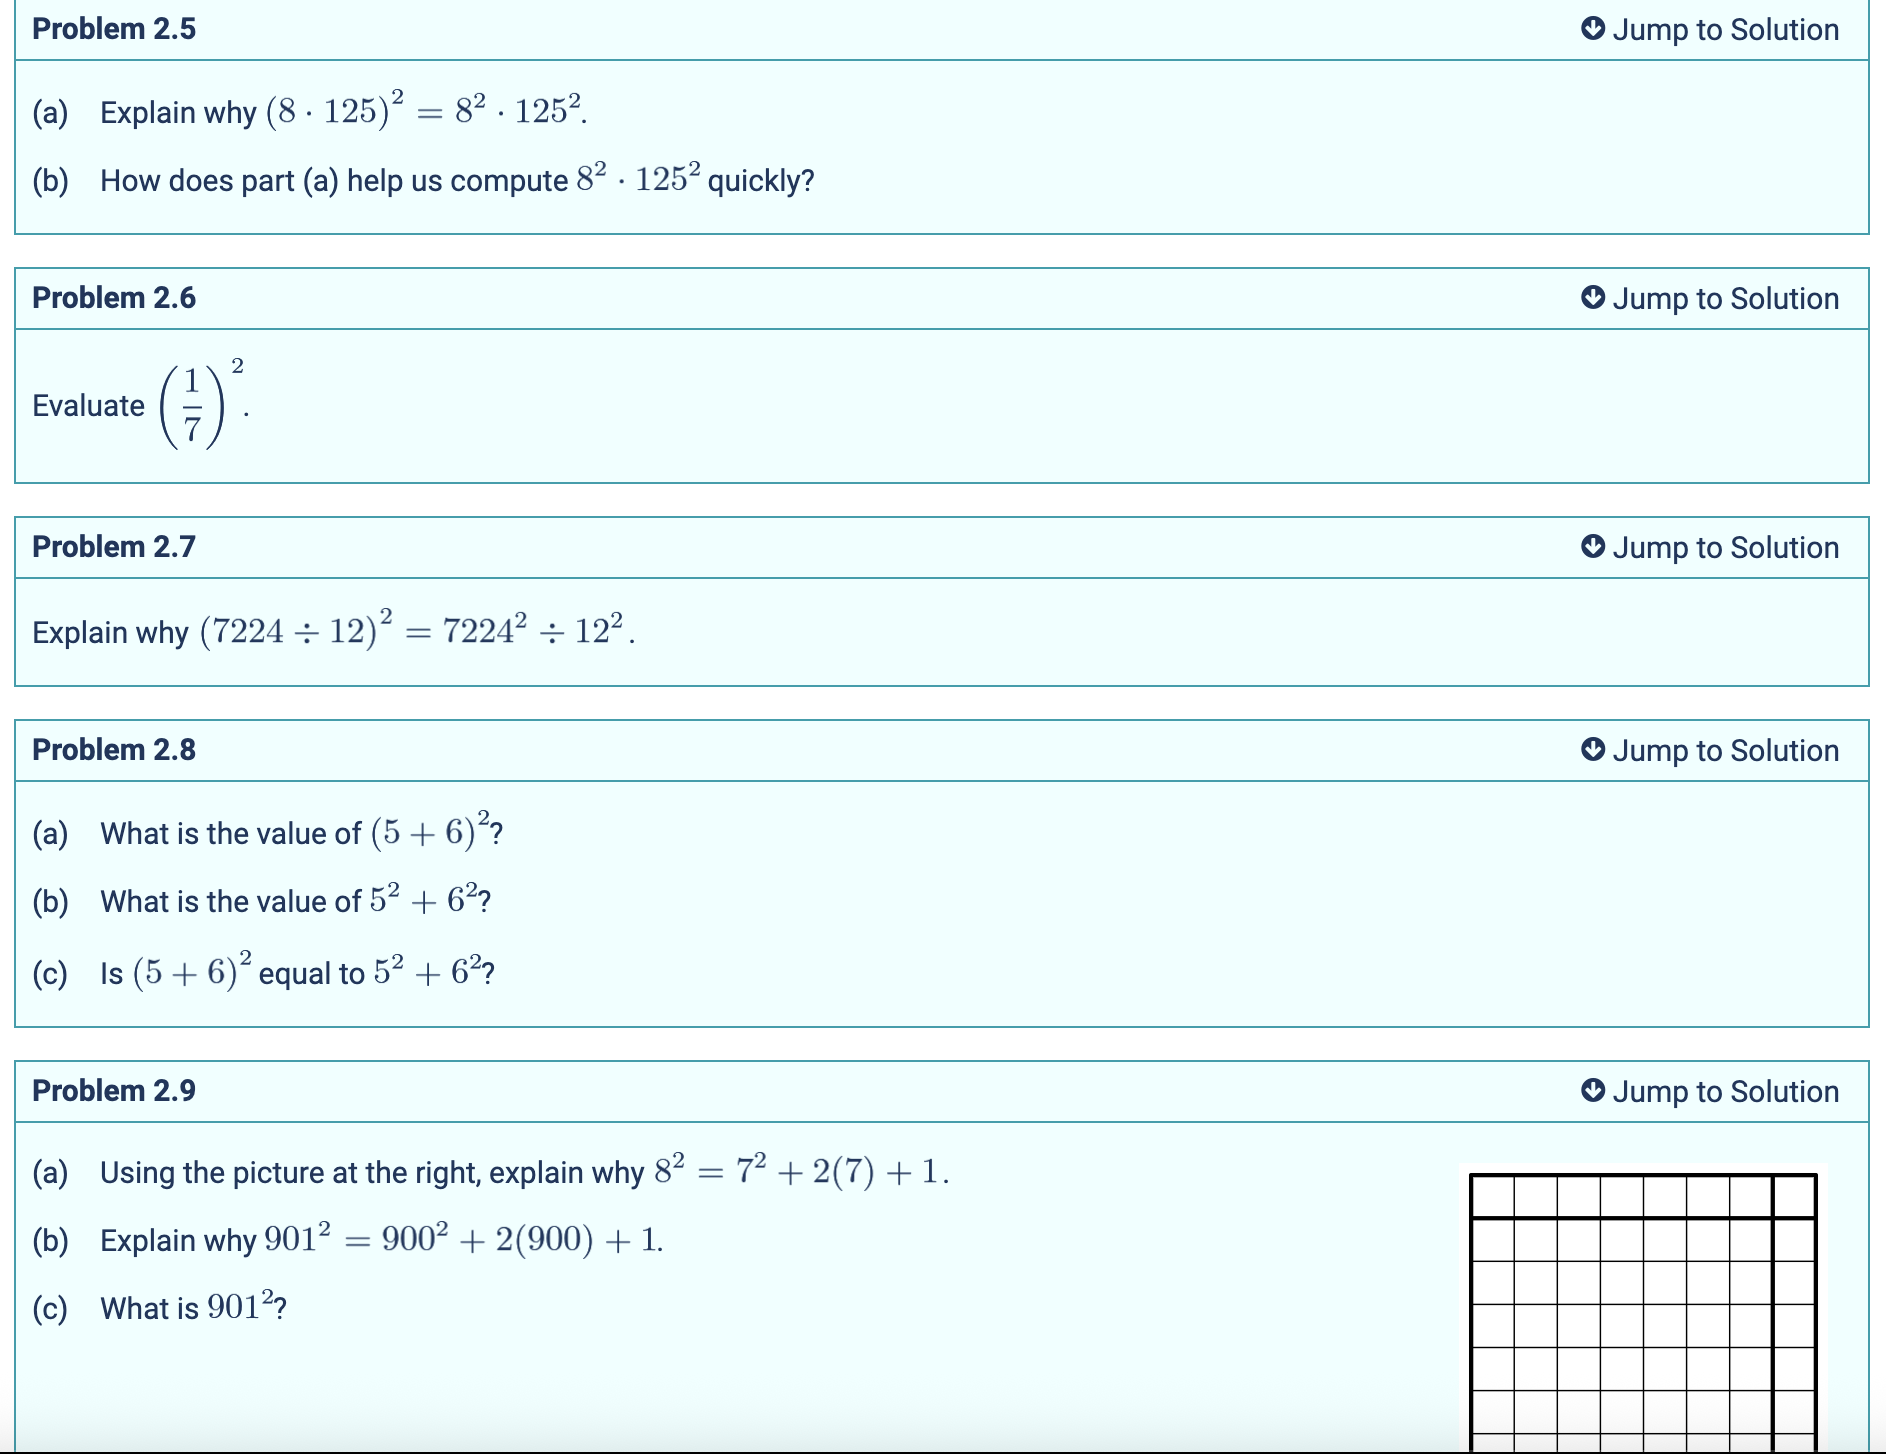Image resolution: width=1886 pixels, height=1454 pixels.
Task: Click the grid picture in Problem 2.9
Action: point(1642,1310)
